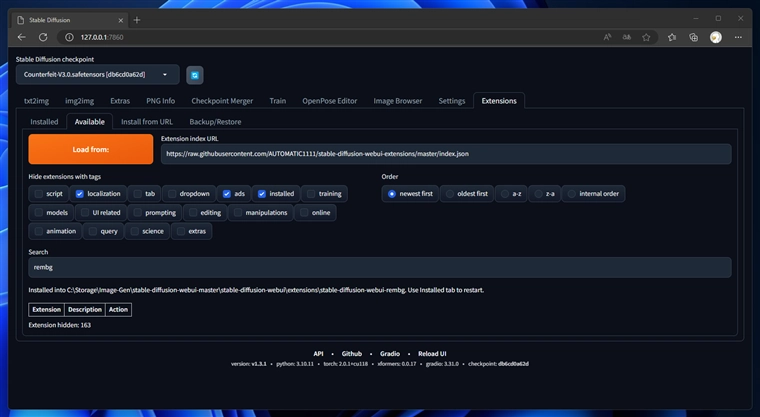The height and width of the screenshot is (417, 760).
Task: Toggle the online tag checkbox
Action: 304,212
